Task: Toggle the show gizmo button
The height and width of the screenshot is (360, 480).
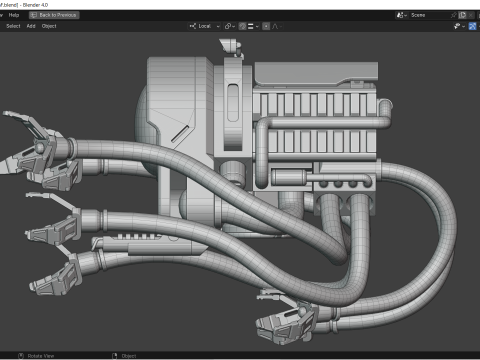Action: click(472, 26)
